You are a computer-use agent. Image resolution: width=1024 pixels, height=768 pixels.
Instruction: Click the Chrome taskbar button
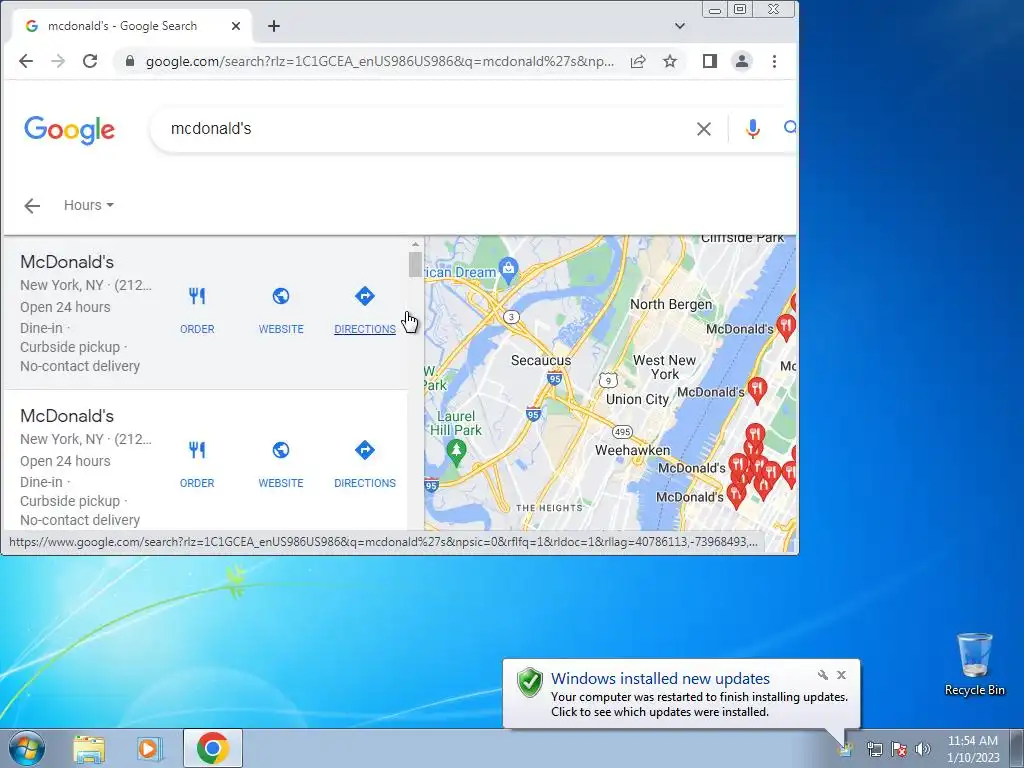point(213,748)
